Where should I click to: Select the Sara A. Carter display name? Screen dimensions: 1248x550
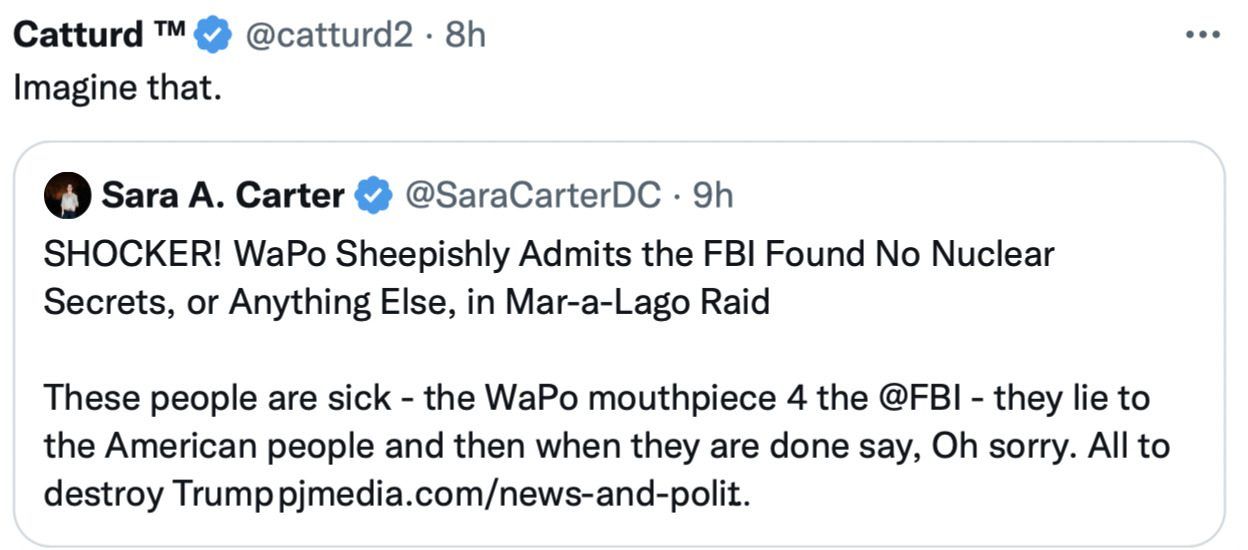[x=222, y=196]
